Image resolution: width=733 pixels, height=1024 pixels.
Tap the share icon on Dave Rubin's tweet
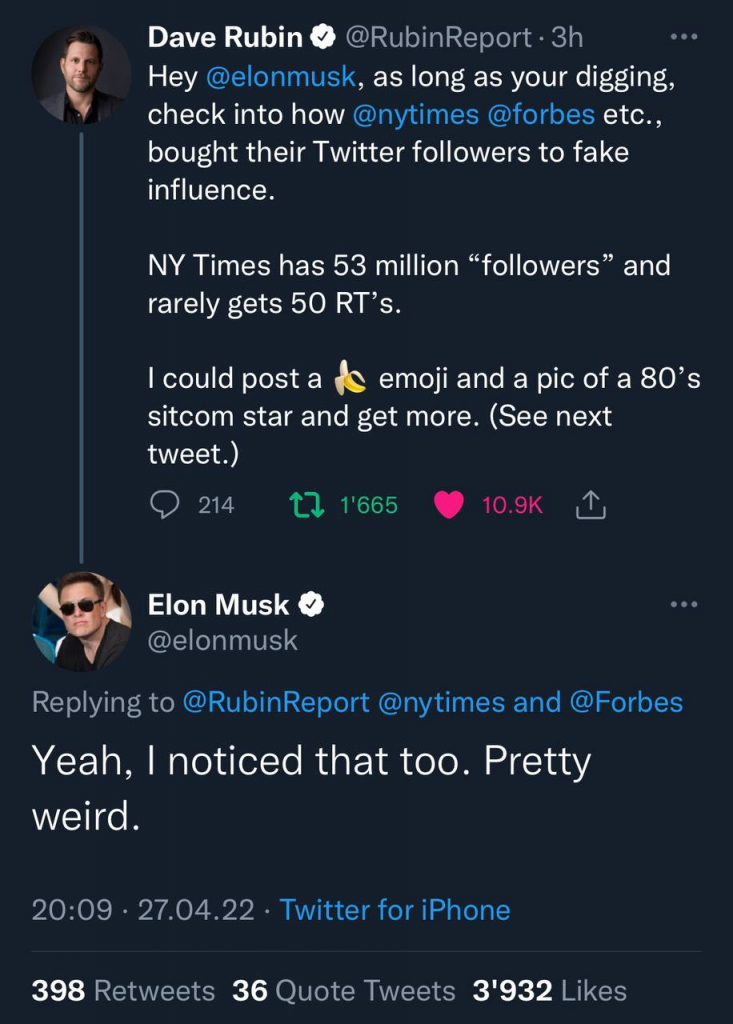(x=591, y=505)
